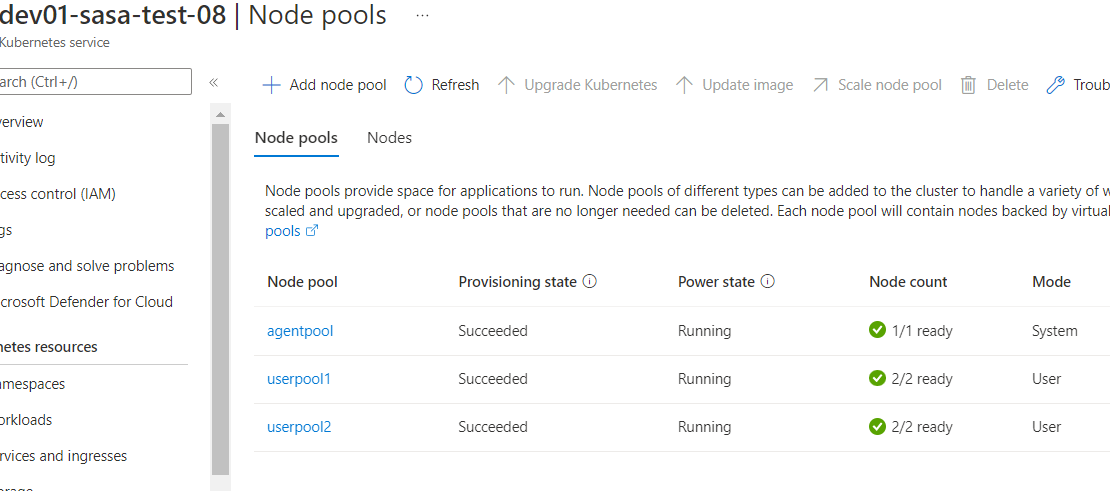Click Succeeded in the userpool2 row

(x=493, y=427)
